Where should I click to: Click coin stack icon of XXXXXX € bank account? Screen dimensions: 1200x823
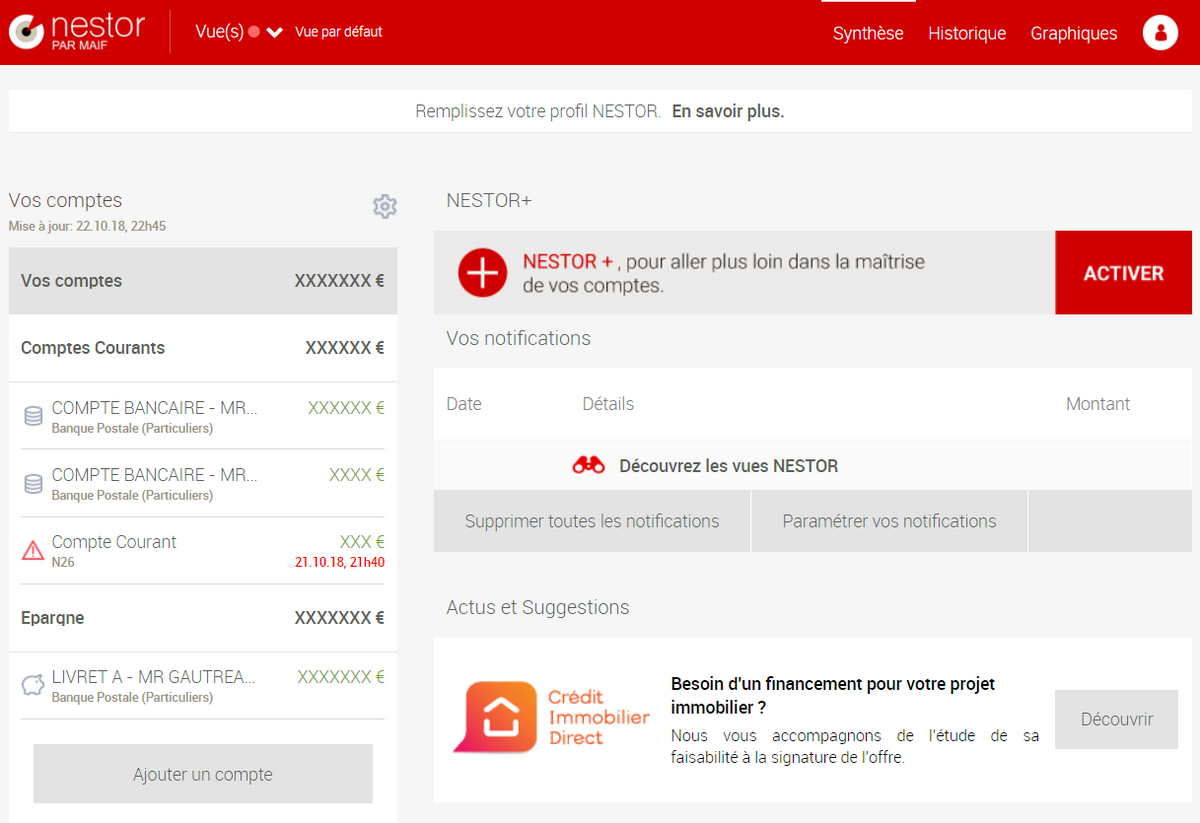coord(33,416)
